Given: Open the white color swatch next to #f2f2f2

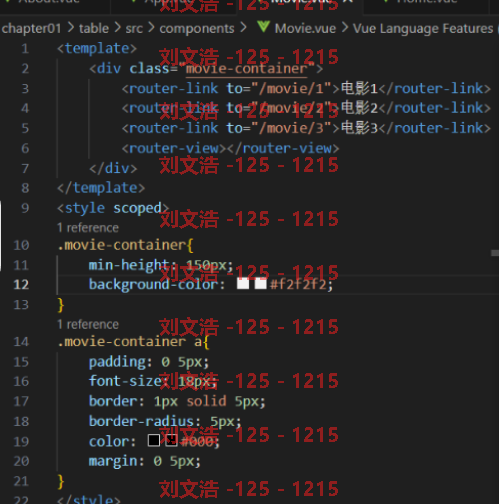Looking at the screenshot, I should (x=260, y=284).
